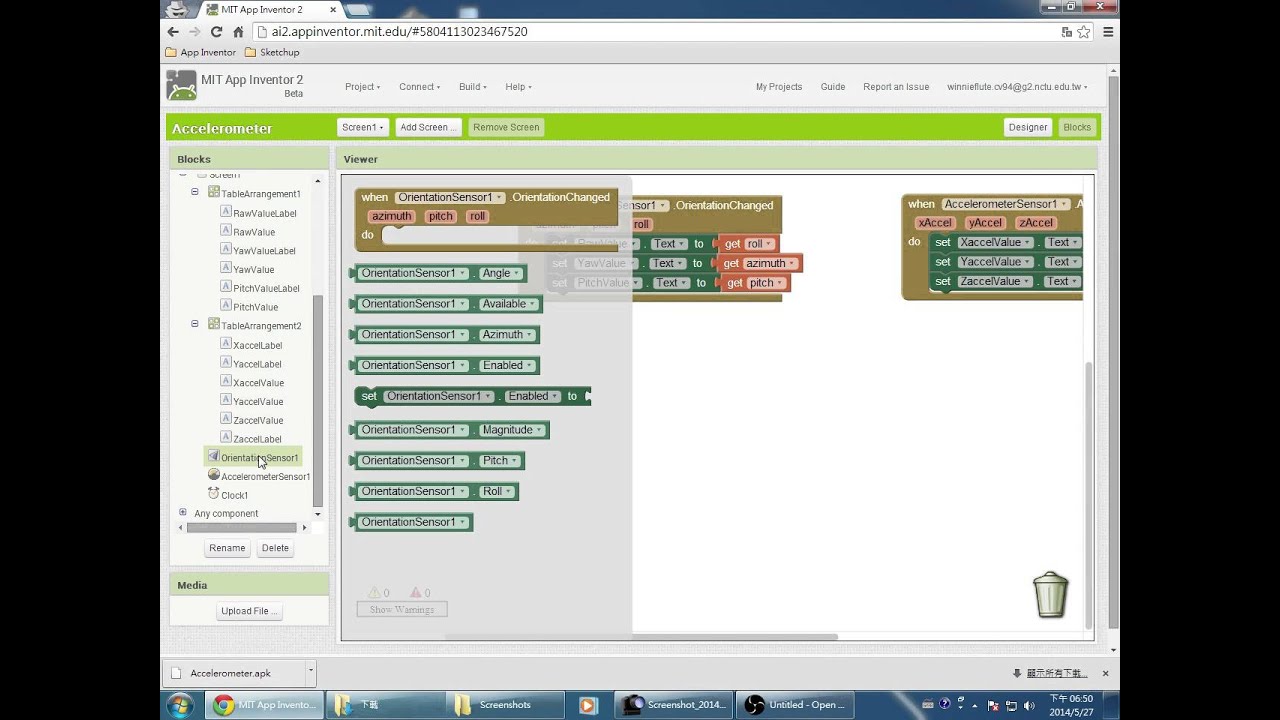Viewport: 1280px width, 720px height.
Task: Click blocks tree vertical scrollbar
Action: pyautogui.click(x=318, y=400)
